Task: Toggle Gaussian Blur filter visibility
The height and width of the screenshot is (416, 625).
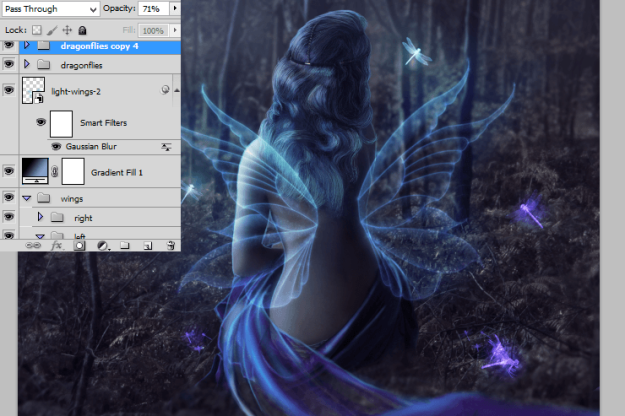Action: [56, 147]
